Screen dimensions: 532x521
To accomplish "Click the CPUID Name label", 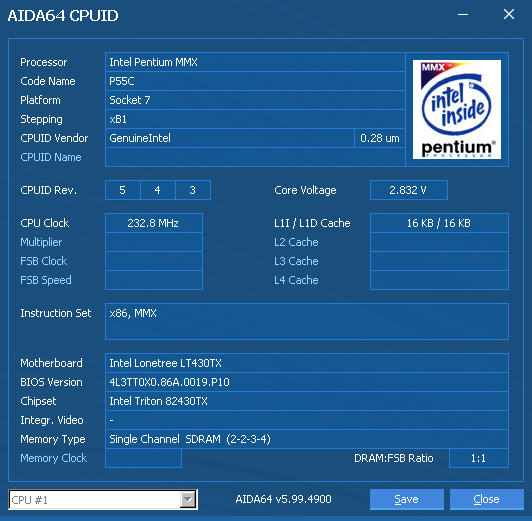I will pyautogui.click(x=51, y=157).
